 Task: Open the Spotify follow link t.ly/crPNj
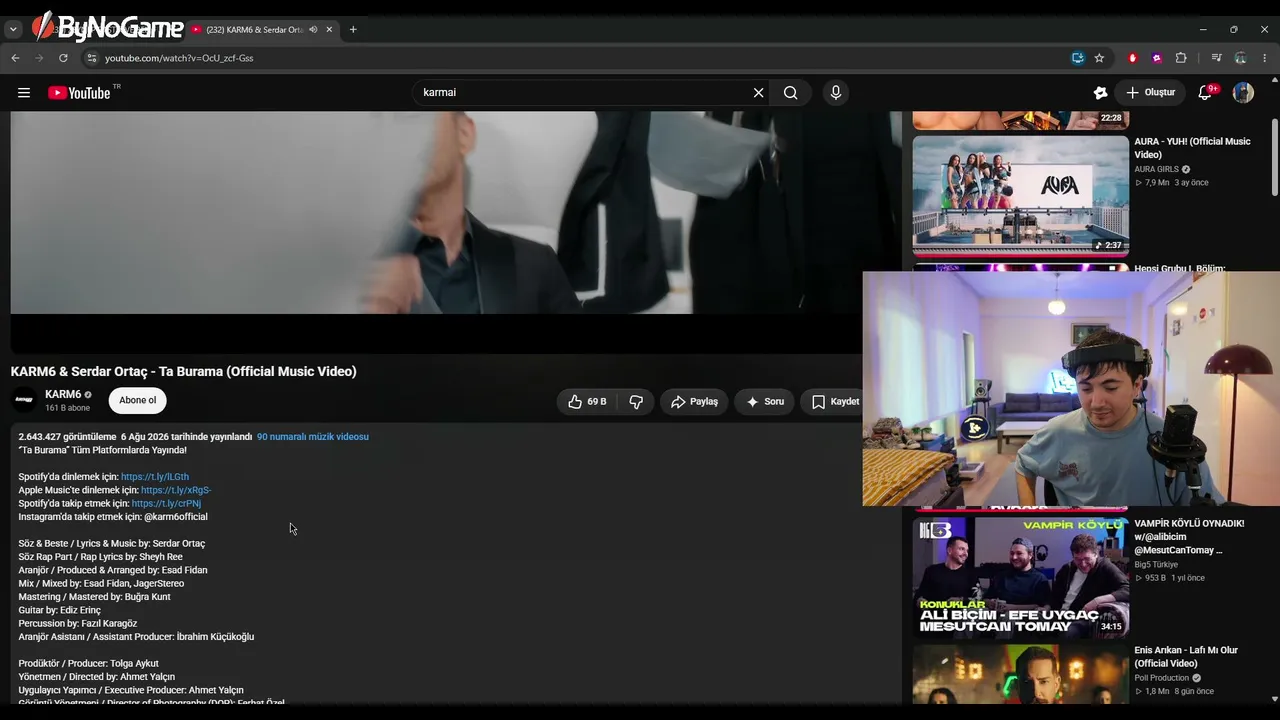(166, 504)
